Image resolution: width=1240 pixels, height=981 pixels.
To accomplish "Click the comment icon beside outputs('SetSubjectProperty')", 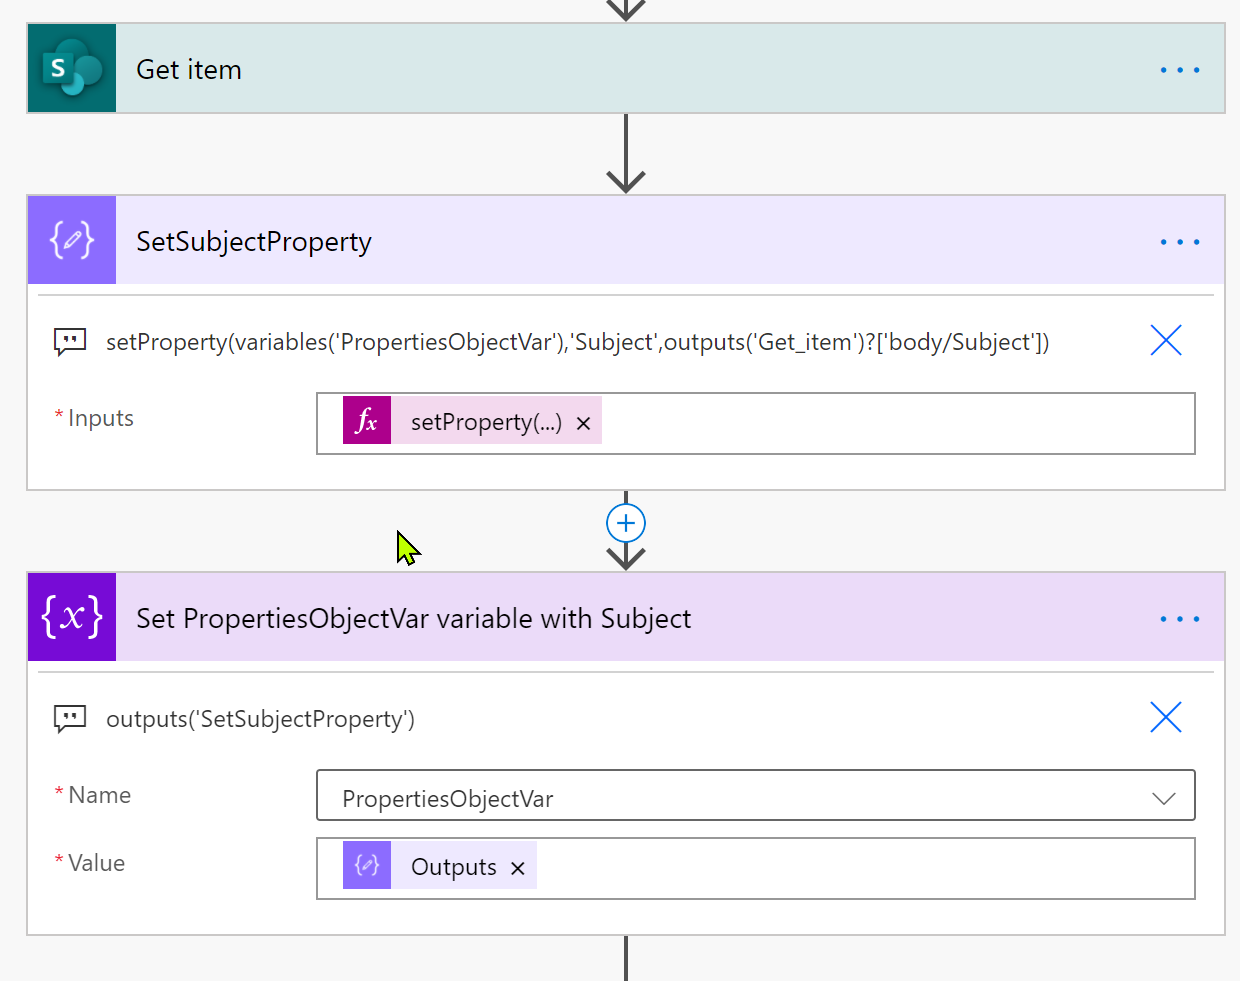I will pyautogui.click(x=70, y=719).
